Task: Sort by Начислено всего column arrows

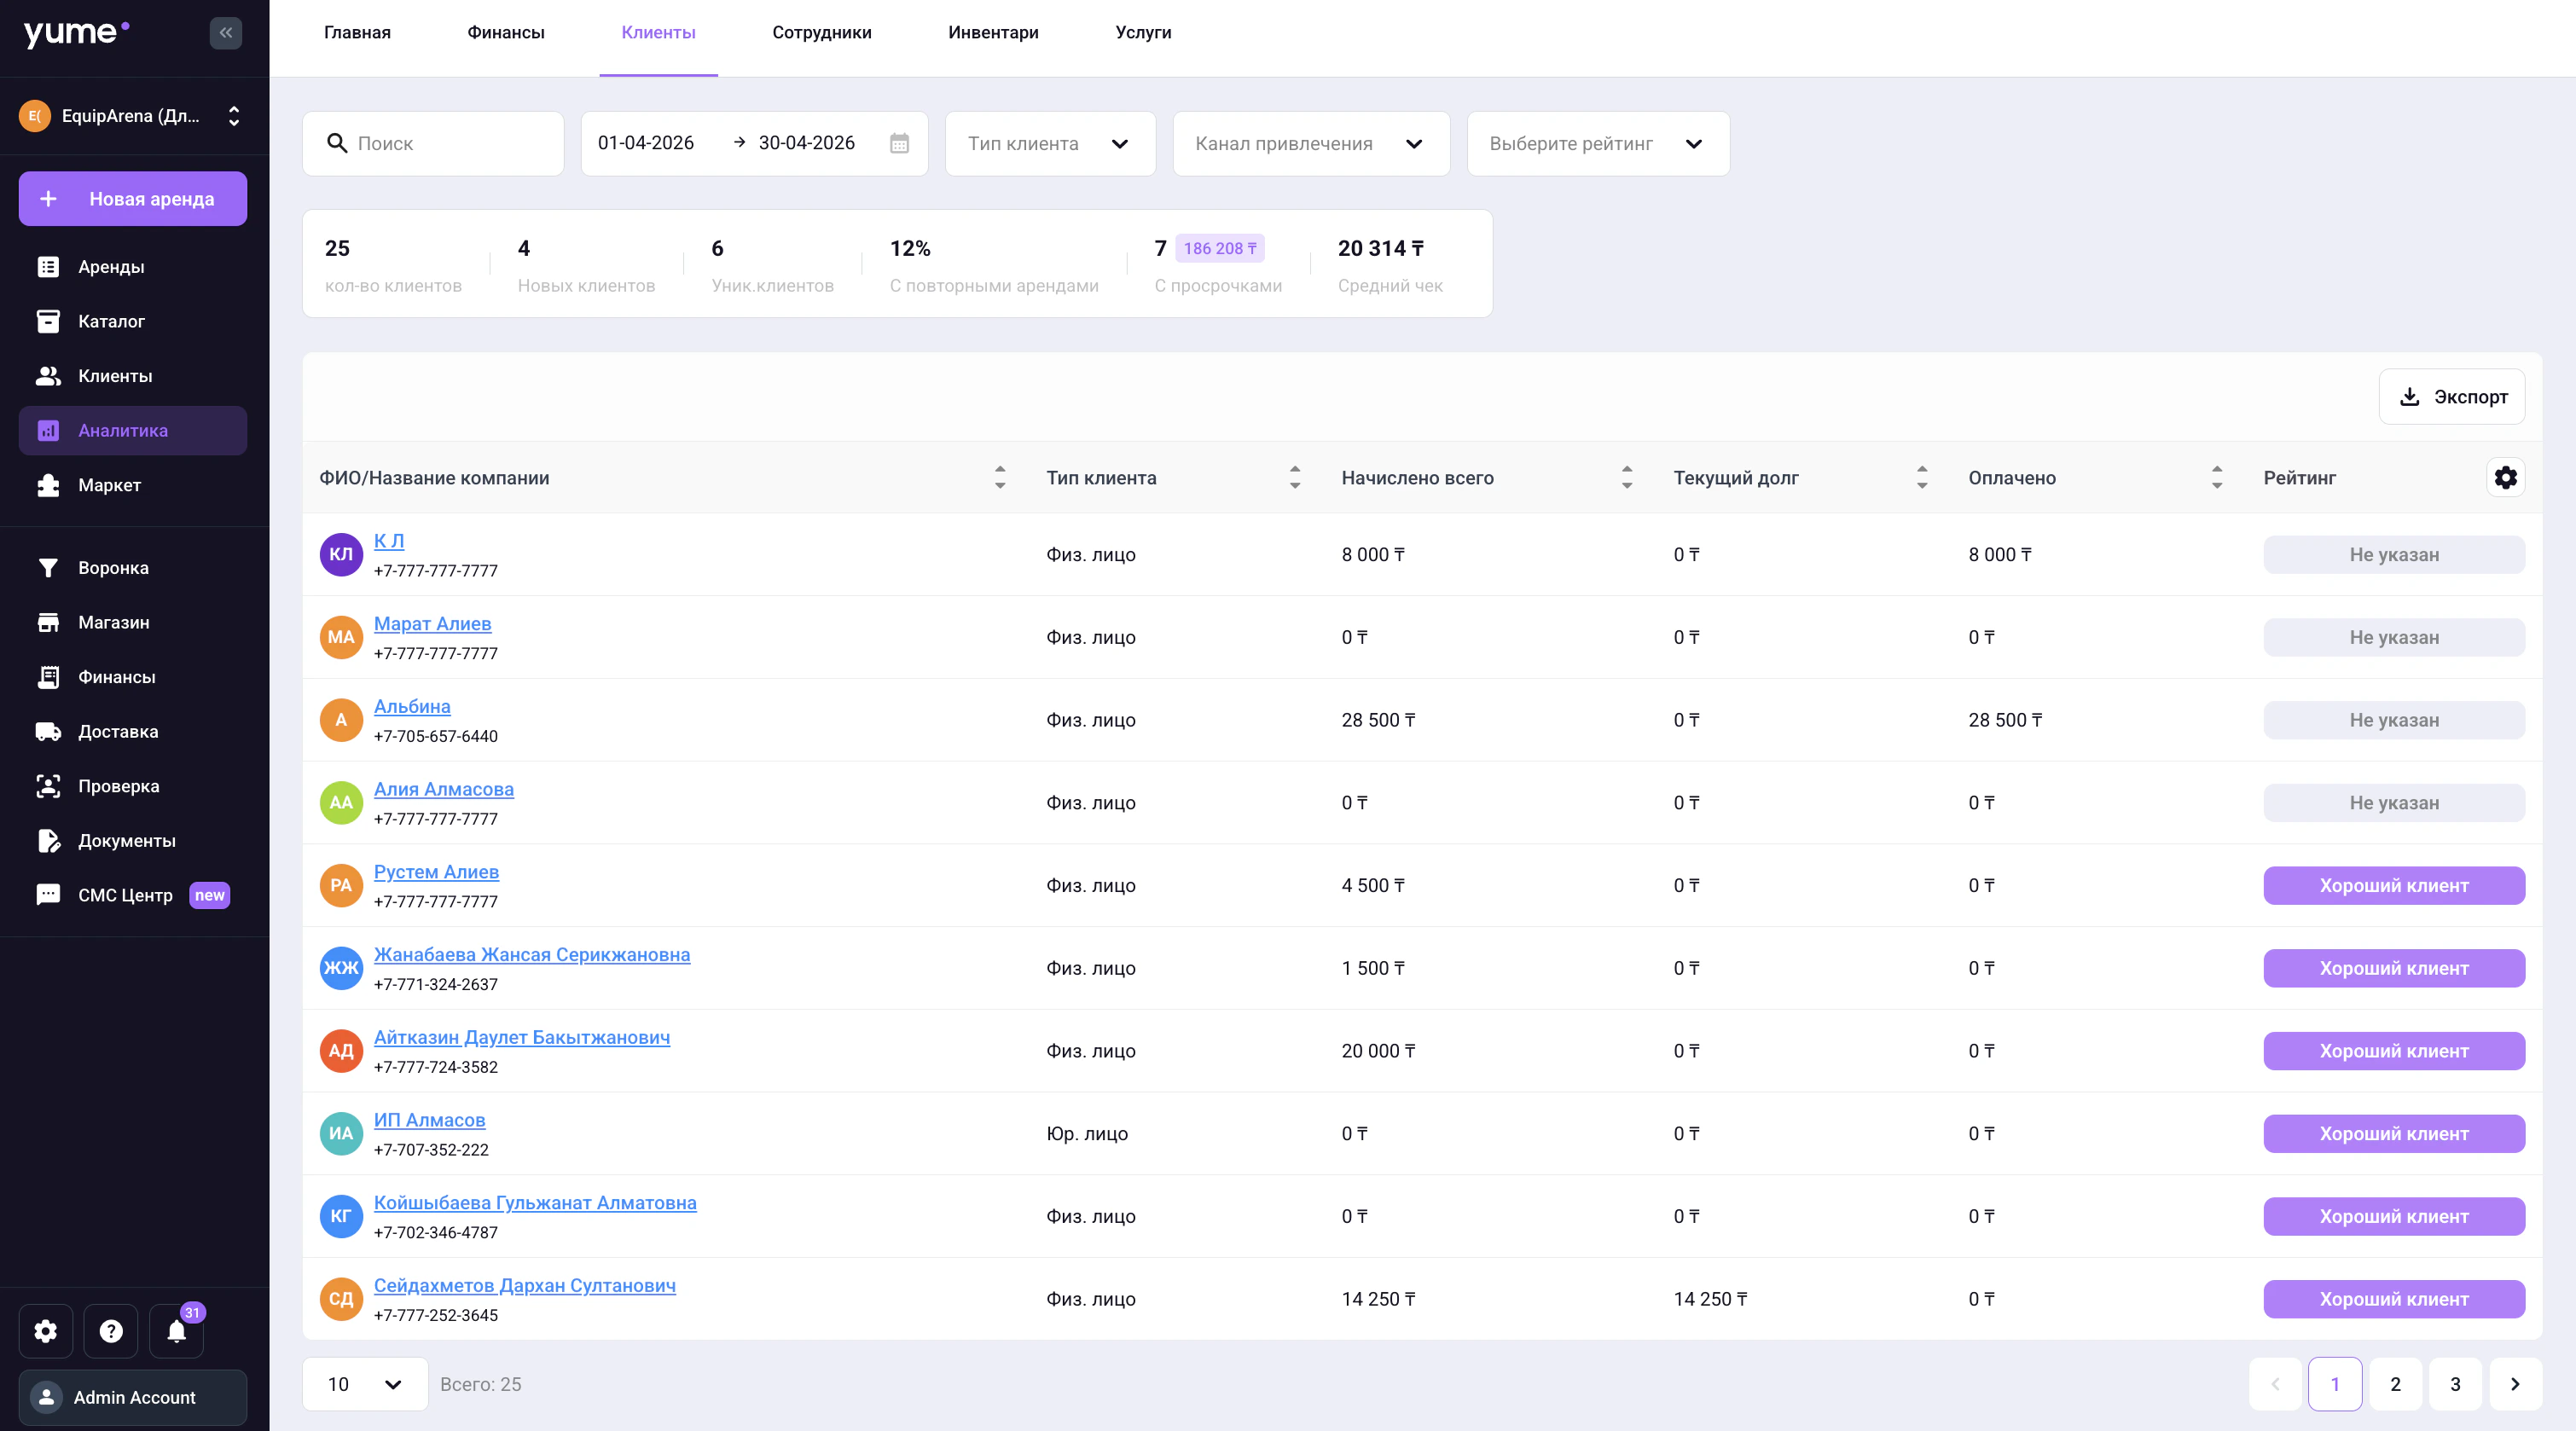Action: (1627, 478)
